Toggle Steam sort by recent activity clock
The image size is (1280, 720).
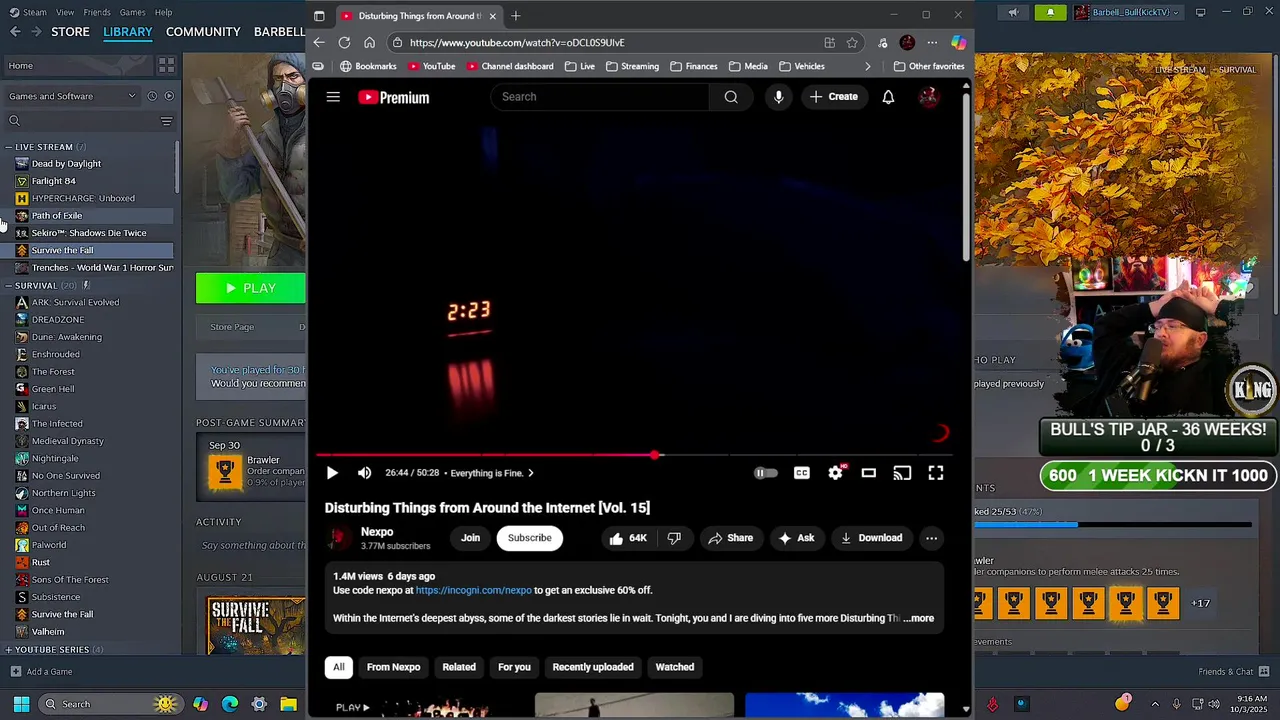(x=152, y=96)
